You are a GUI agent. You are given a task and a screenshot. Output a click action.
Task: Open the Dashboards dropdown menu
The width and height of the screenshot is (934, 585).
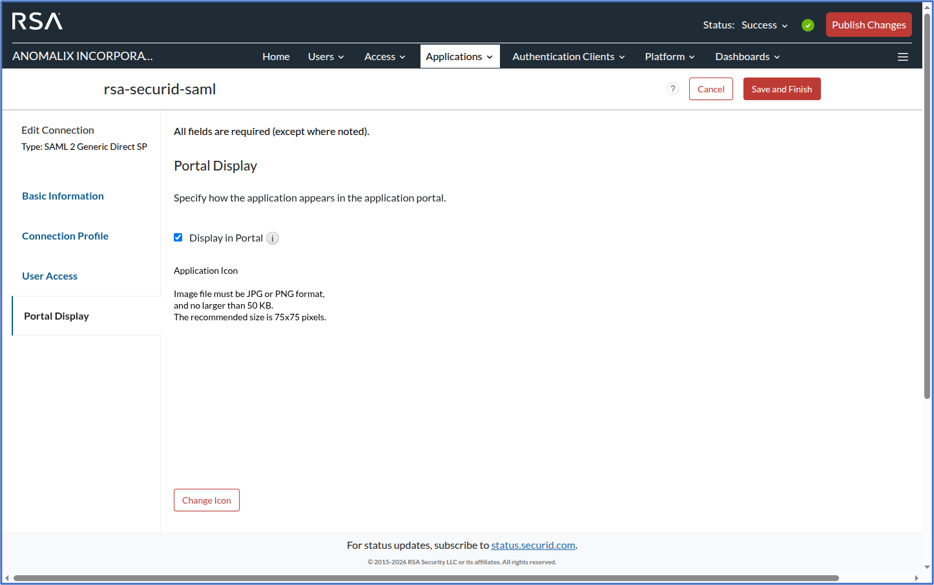747,57
